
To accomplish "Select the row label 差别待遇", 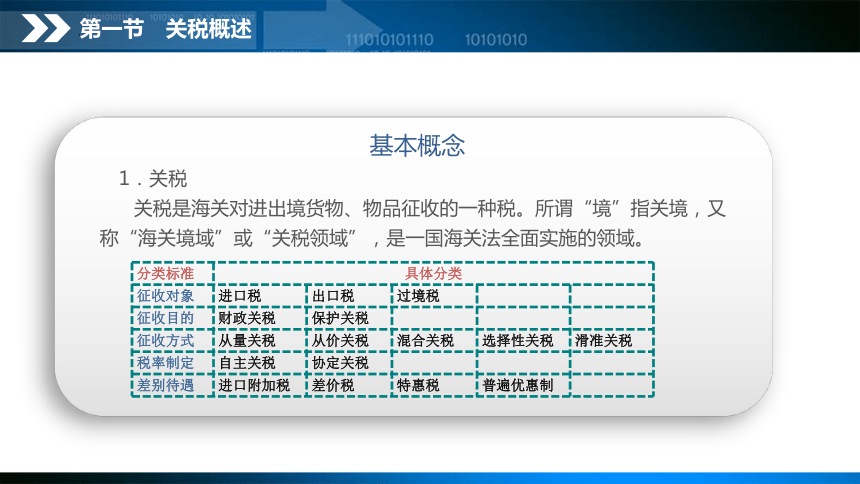I will click(x=165, y=385).
